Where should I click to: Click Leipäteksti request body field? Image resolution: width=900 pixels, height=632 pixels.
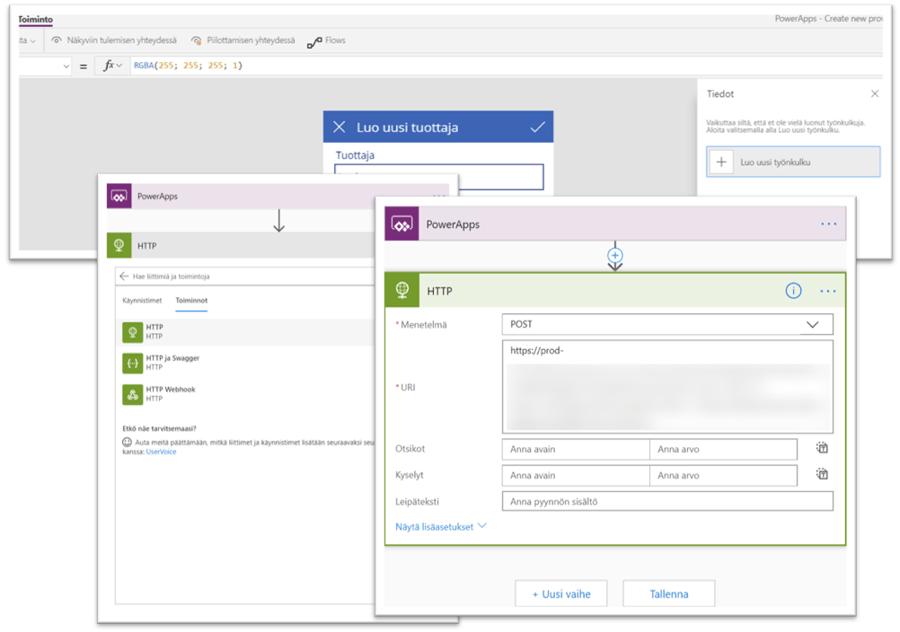[x=667, y=501]
